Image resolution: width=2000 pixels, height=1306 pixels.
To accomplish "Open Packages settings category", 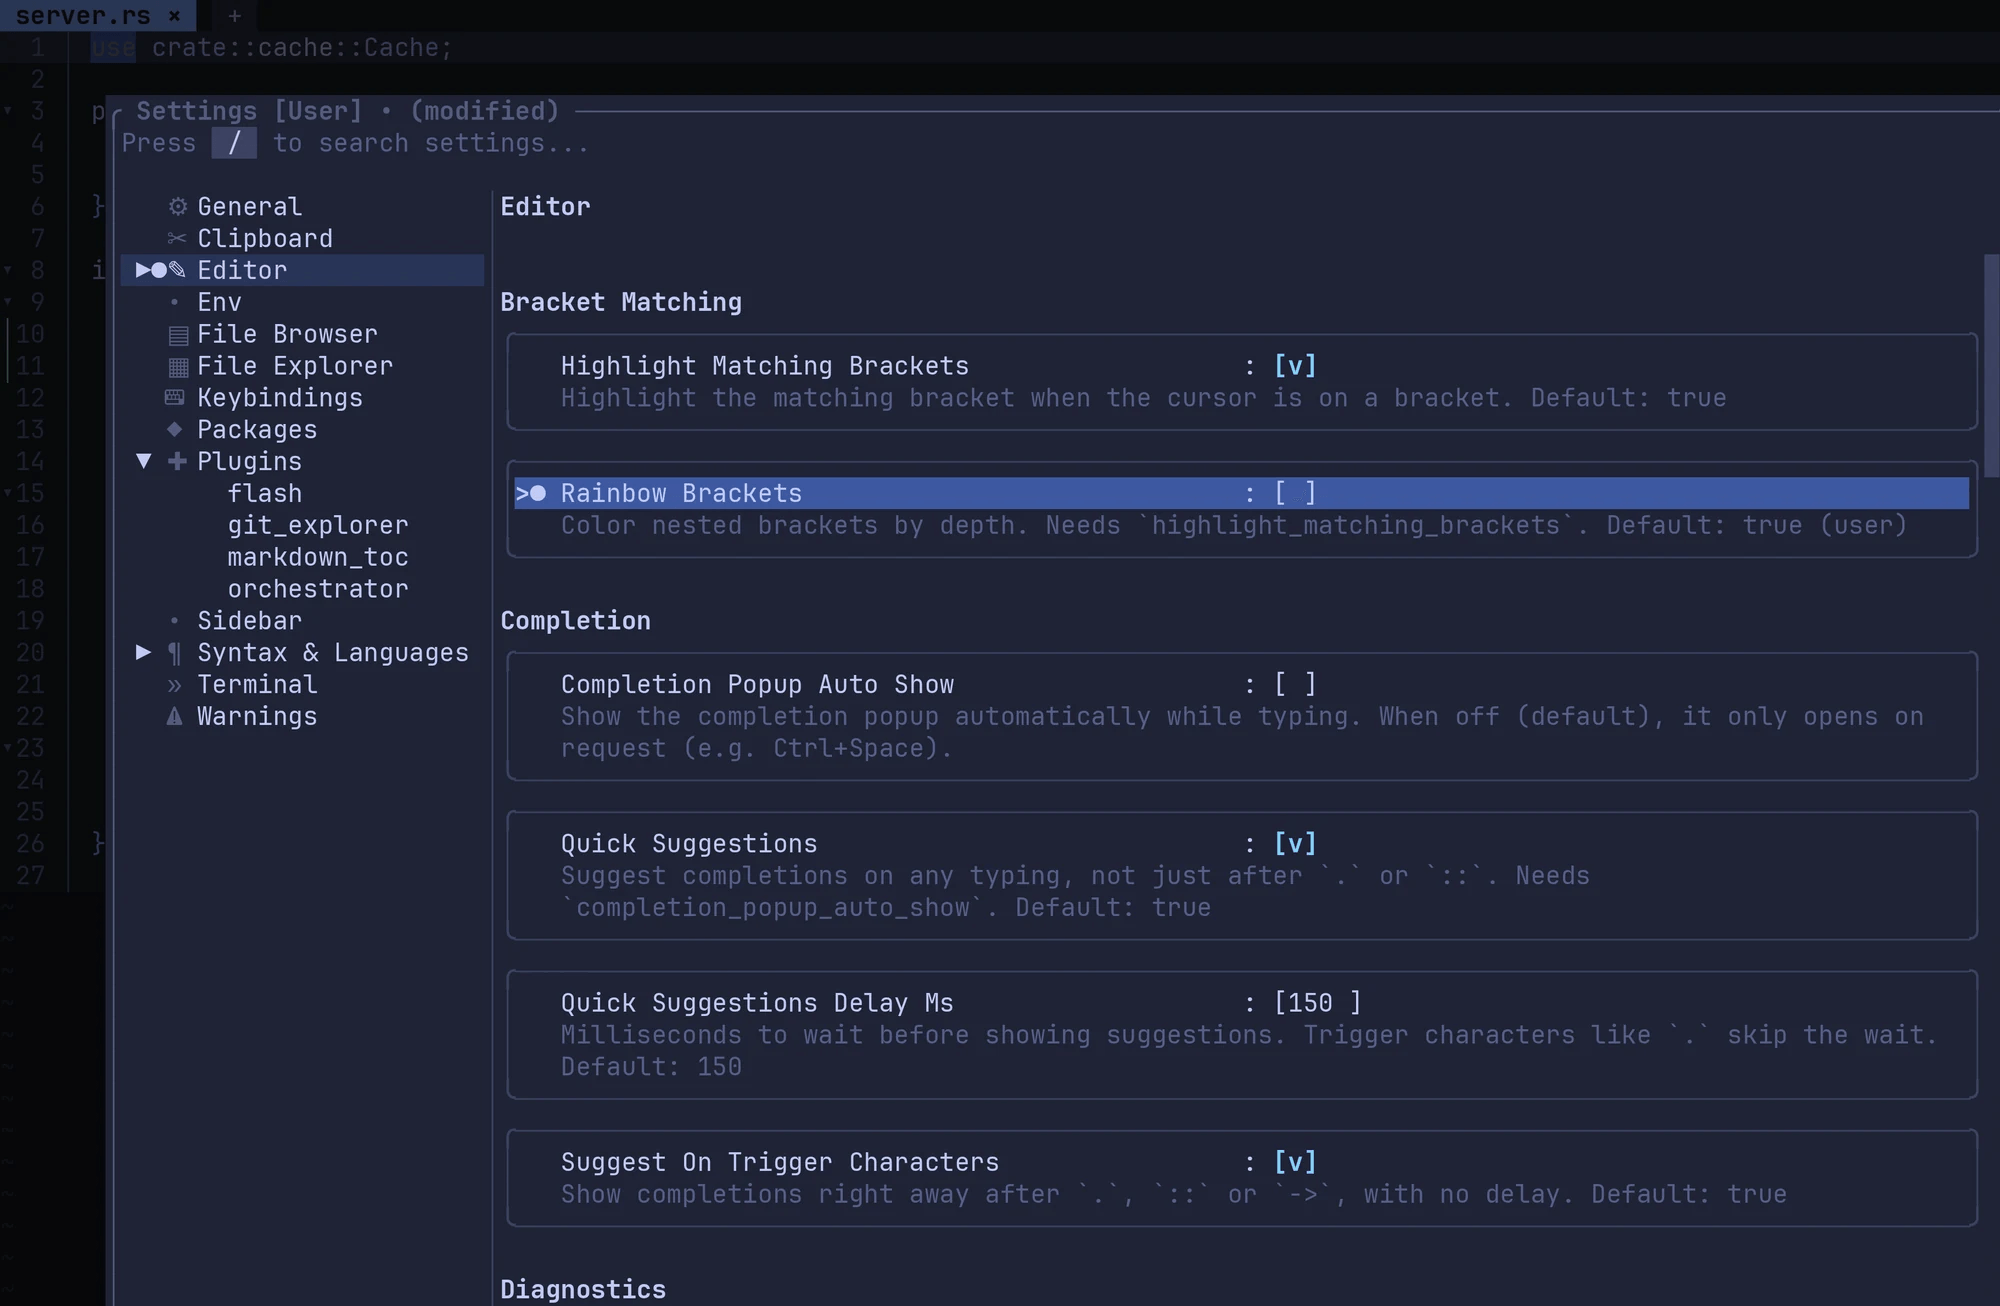I will (257, 430).
